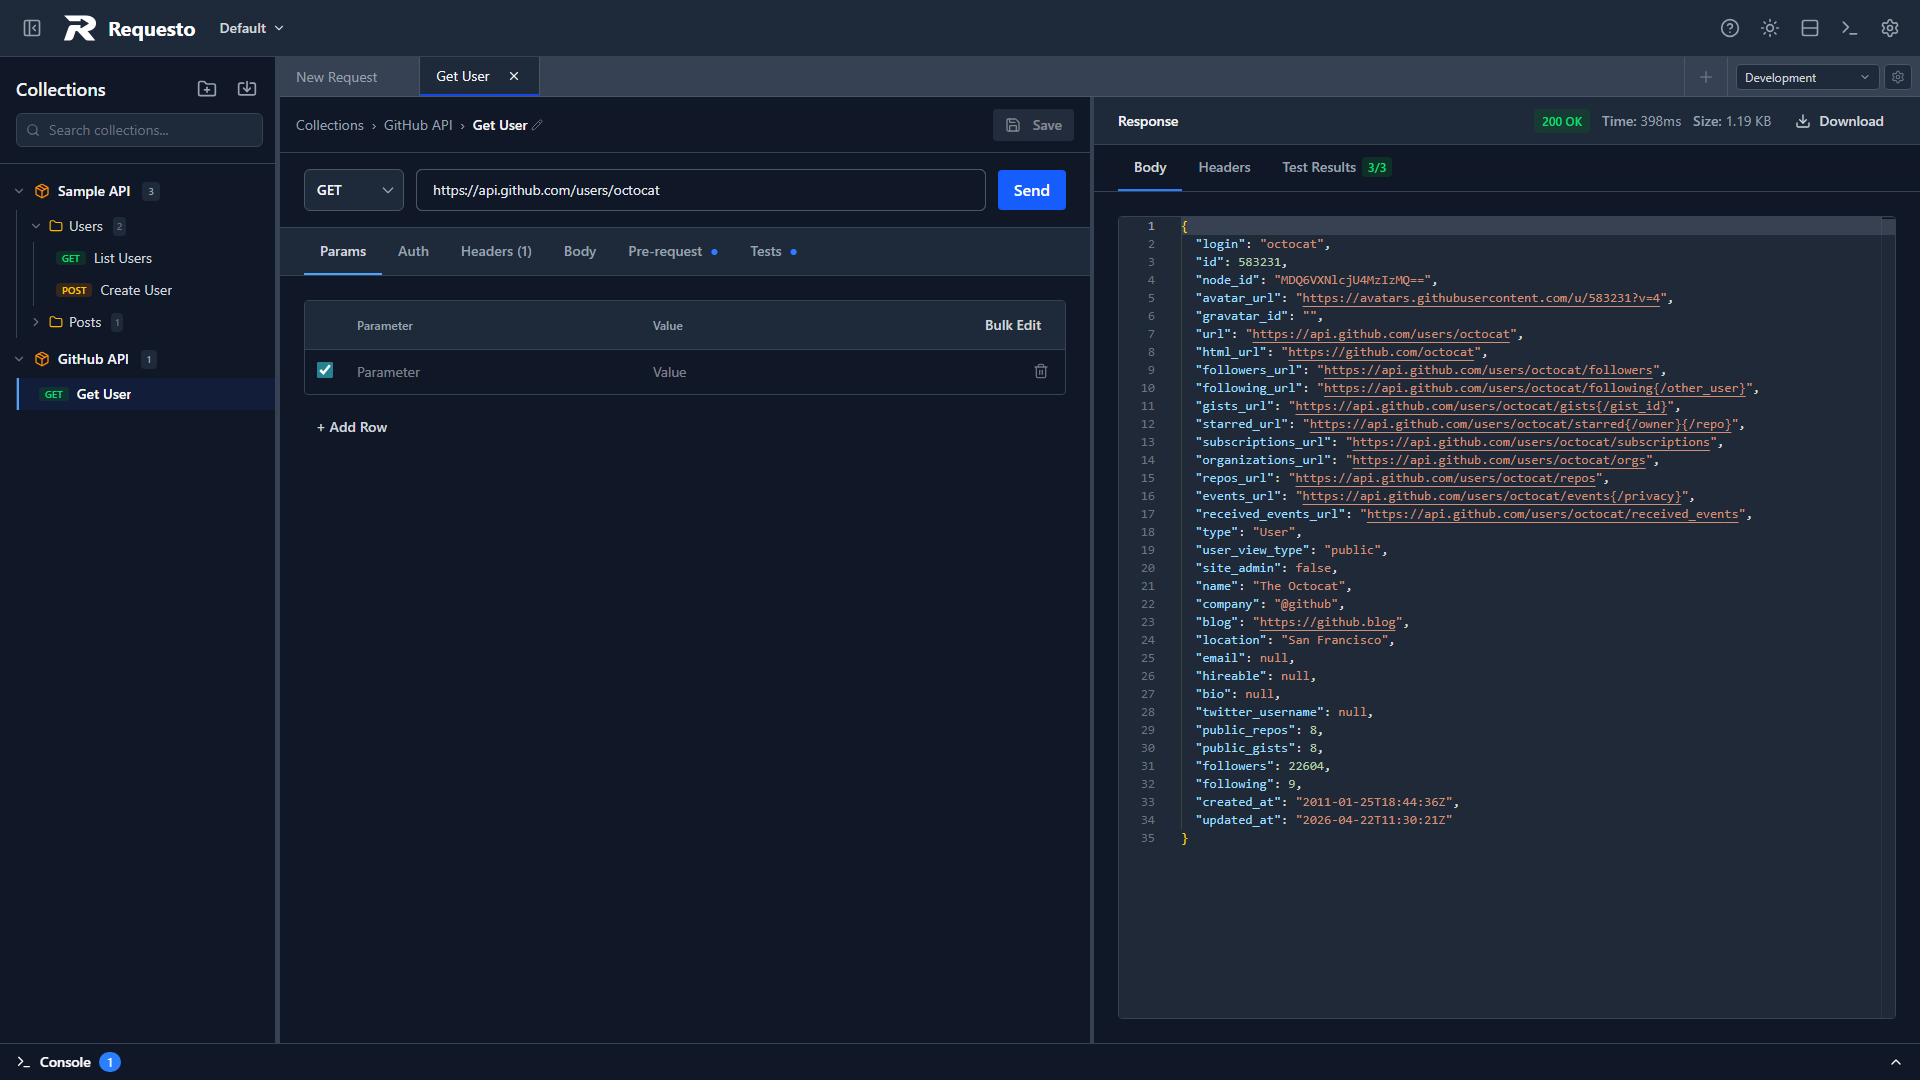Add Row to parameters
The height and width of the screenshot is (1080, 1920).
click(352, 427)
